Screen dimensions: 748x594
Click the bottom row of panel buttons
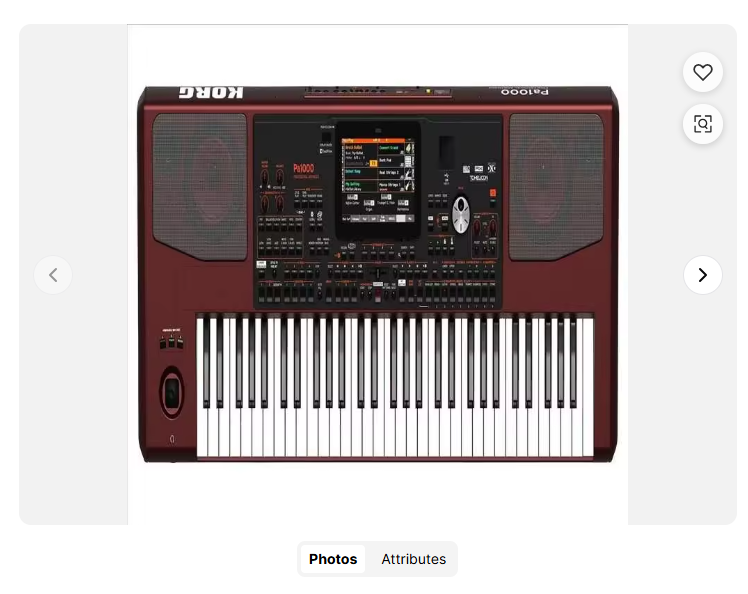[377, 294]
